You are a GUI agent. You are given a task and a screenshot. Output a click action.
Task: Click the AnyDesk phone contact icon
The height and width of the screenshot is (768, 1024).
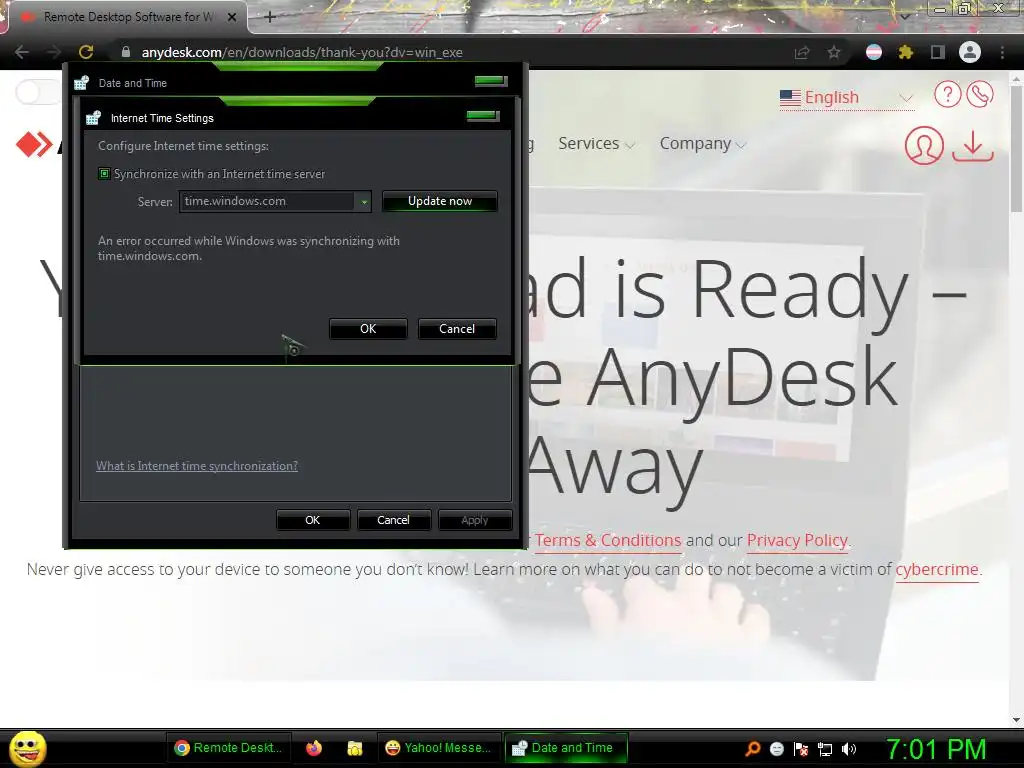tap(980, 94)
